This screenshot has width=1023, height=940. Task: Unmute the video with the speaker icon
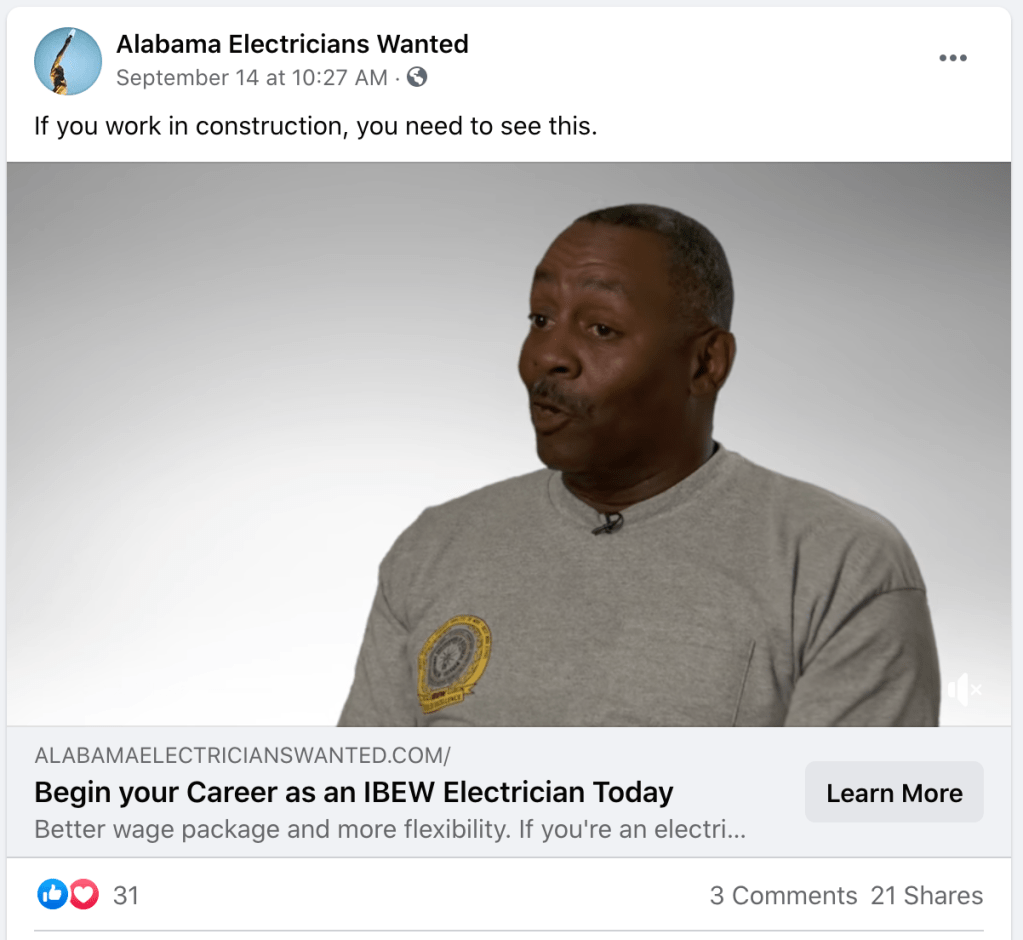click(x=965, y=689)
